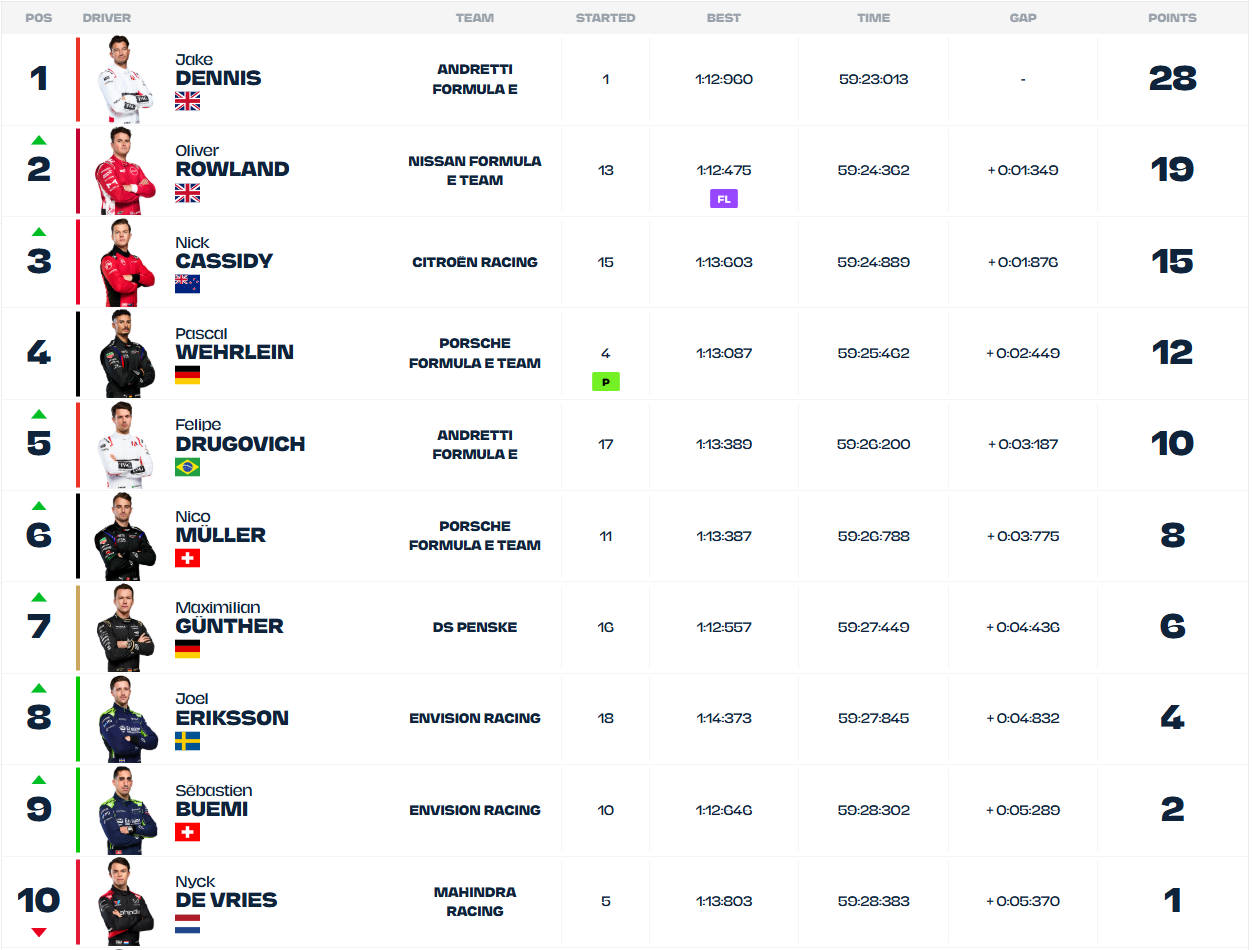Screen dimensions: 1252x950
Task: Open Pascal Wehrlein's driver portrait
Action: coord(126,354)
